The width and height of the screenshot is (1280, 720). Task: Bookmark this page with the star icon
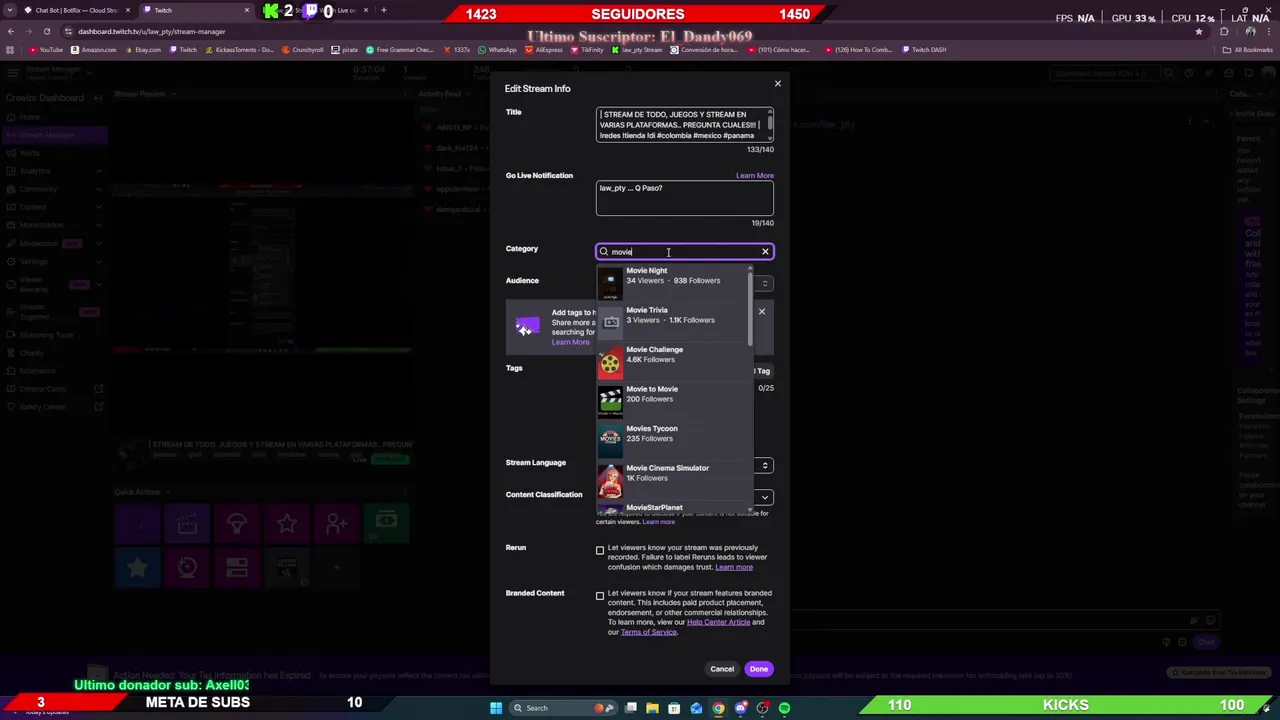[x=1198, y=31]
